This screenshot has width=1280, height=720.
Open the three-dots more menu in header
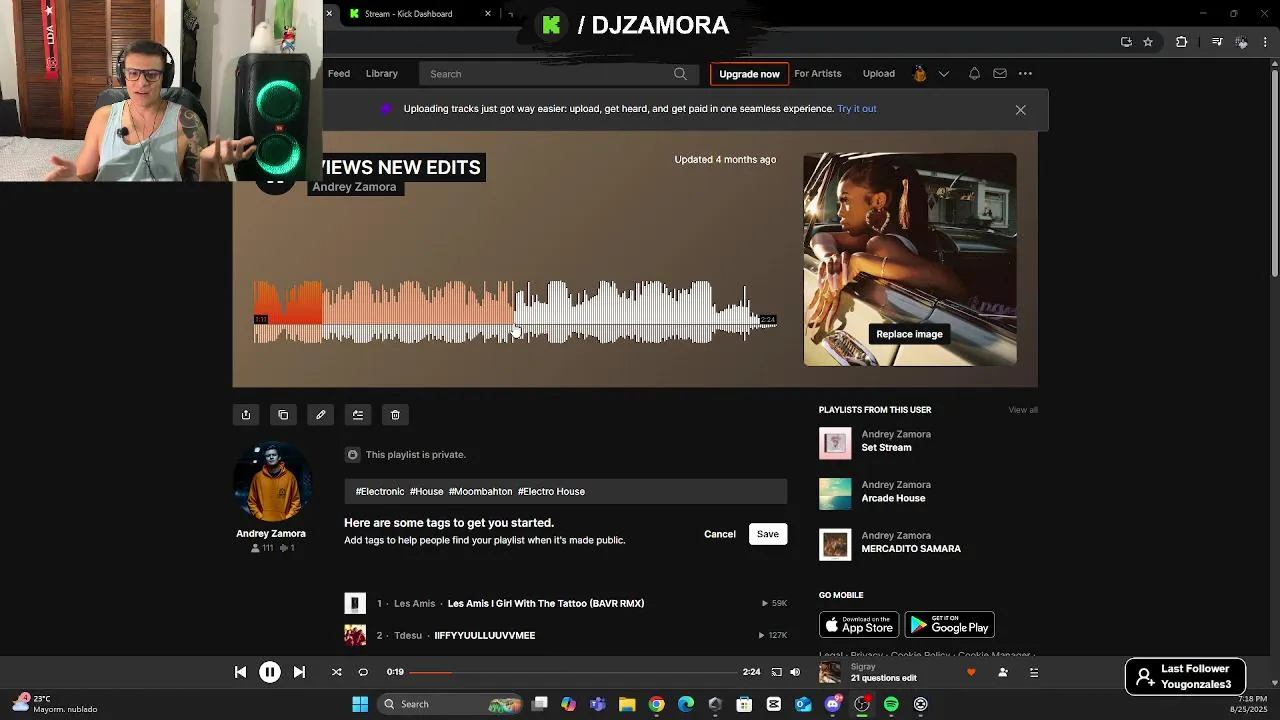(x=1025, y=73)
